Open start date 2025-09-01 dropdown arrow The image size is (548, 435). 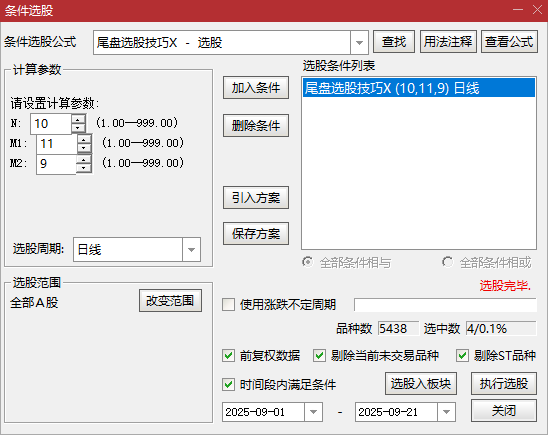point(313,412)
